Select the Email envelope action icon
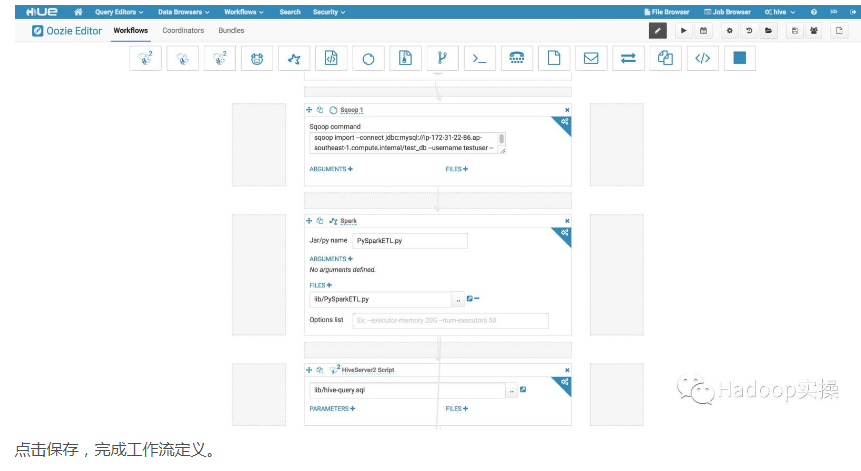 [x=591, y=58]
